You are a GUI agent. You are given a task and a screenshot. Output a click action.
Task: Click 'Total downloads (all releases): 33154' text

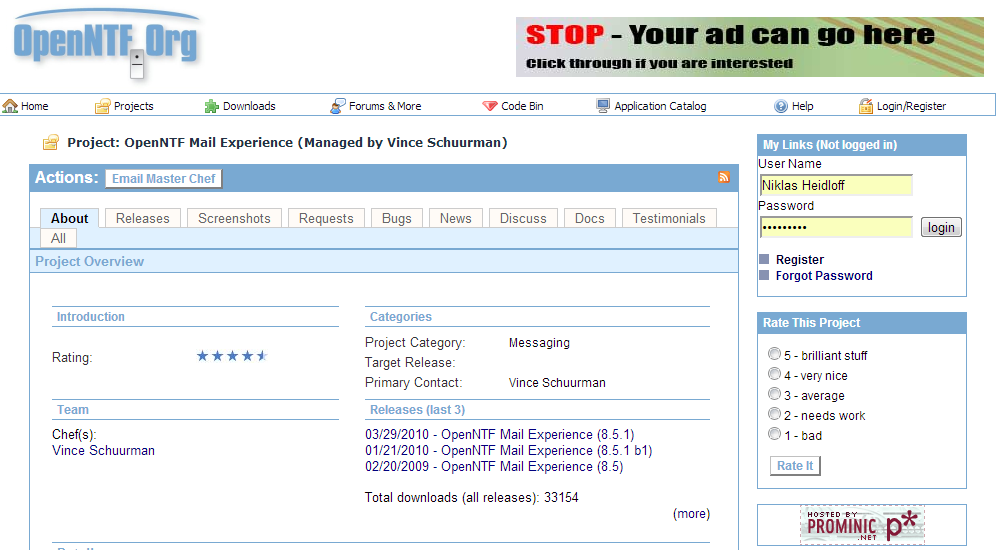(x=472, y=498)
